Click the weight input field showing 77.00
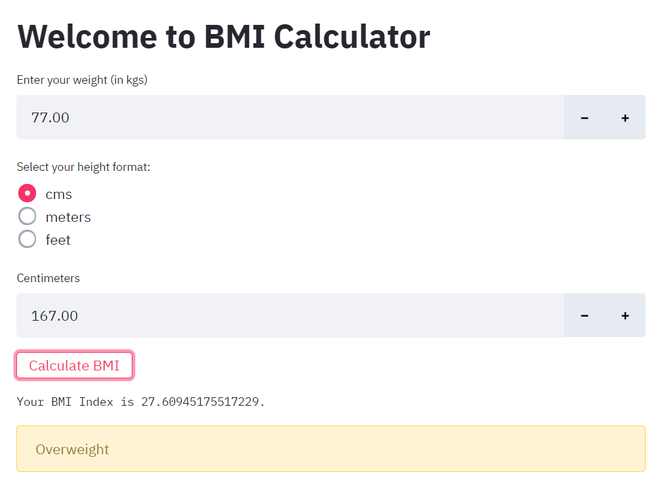 pyautogui.click(x=290, y=118)
